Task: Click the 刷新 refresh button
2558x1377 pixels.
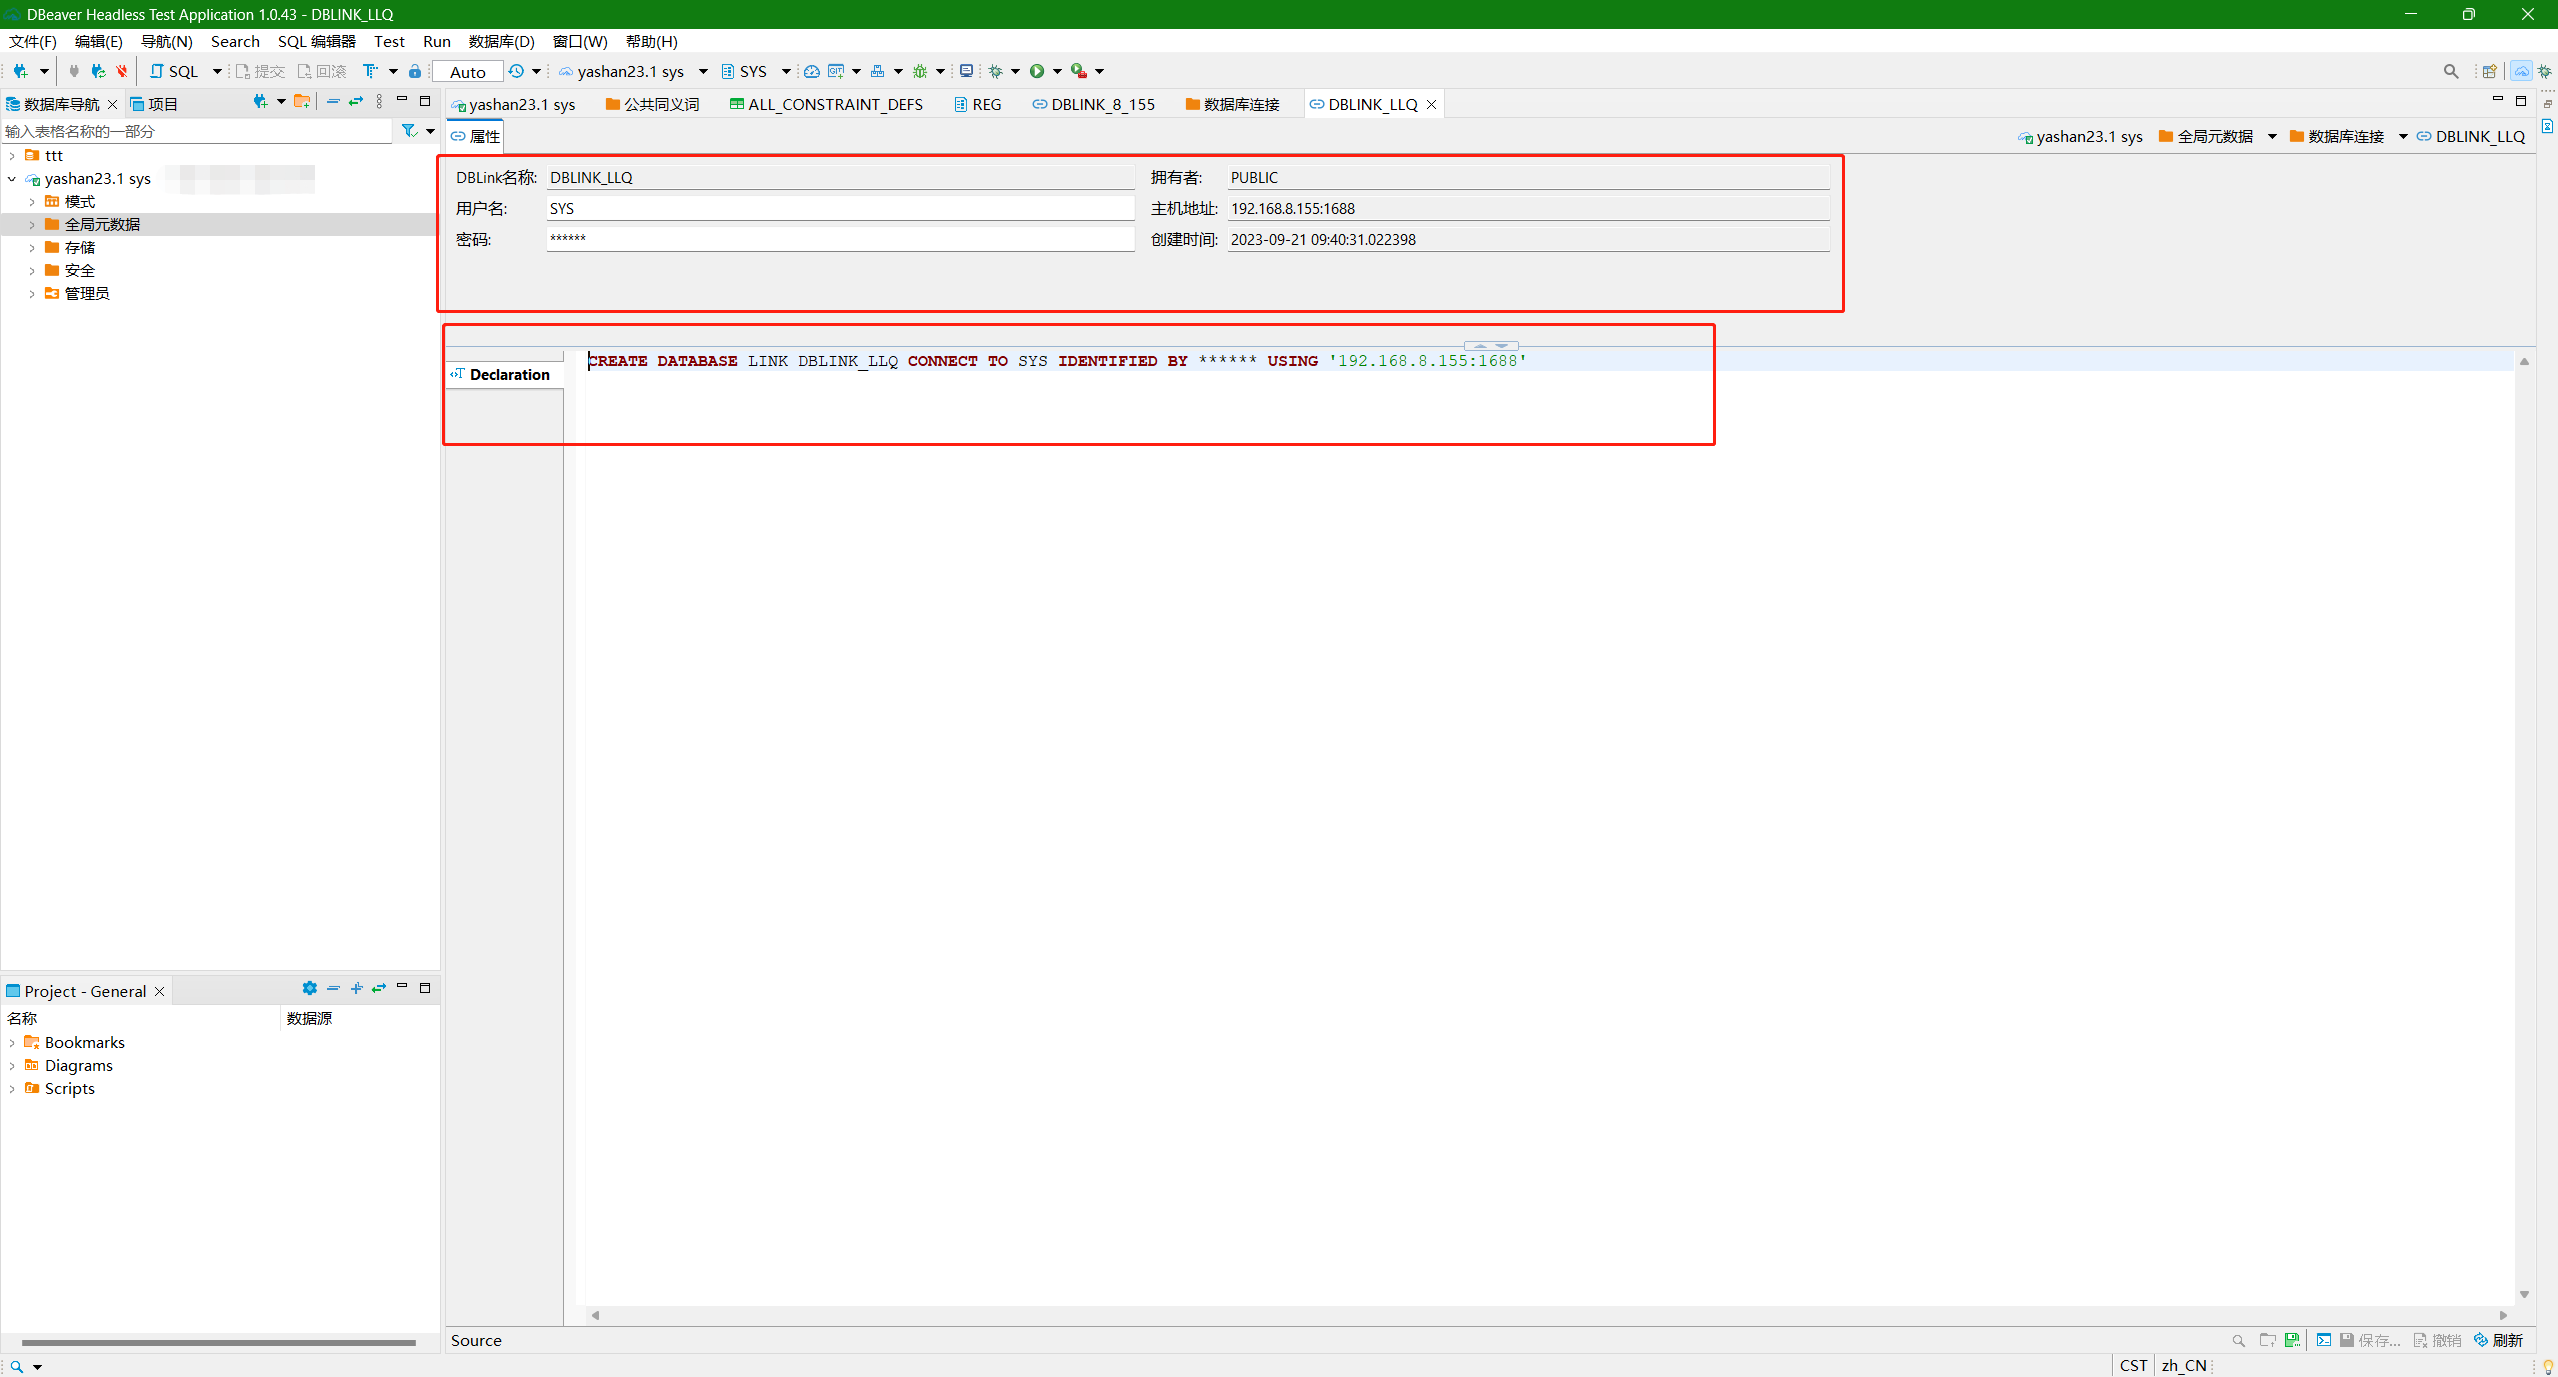Action: (x=2498, y=1340)
